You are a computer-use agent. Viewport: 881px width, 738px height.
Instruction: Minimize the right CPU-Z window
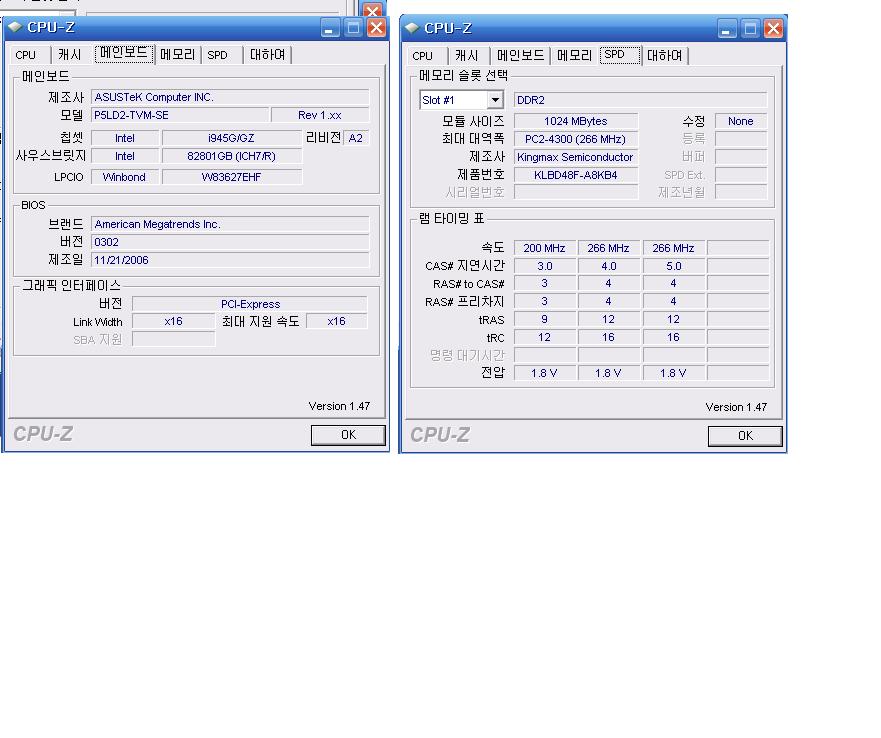(x=727, y=29)
